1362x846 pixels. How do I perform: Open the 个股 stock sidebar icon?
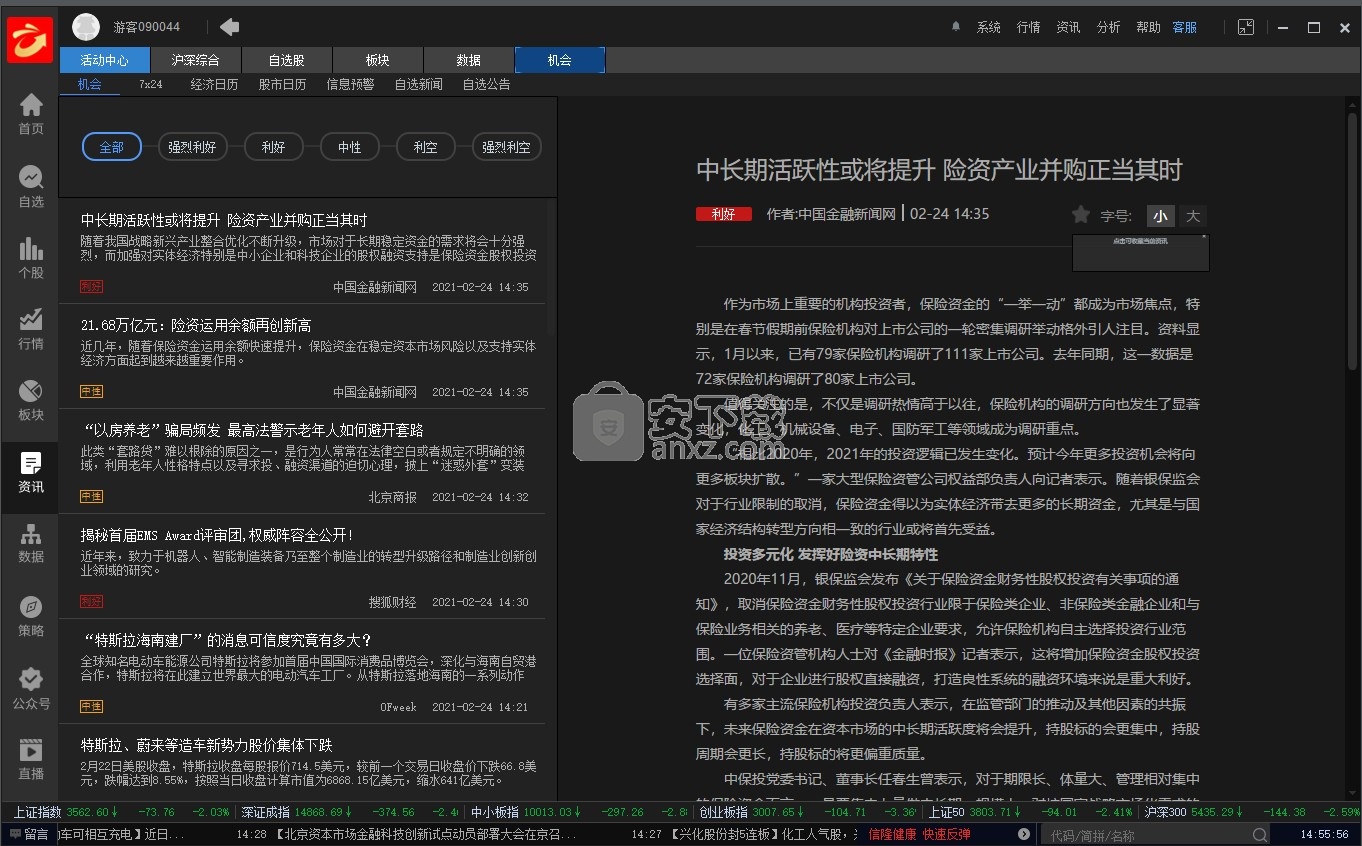point(31,257)
